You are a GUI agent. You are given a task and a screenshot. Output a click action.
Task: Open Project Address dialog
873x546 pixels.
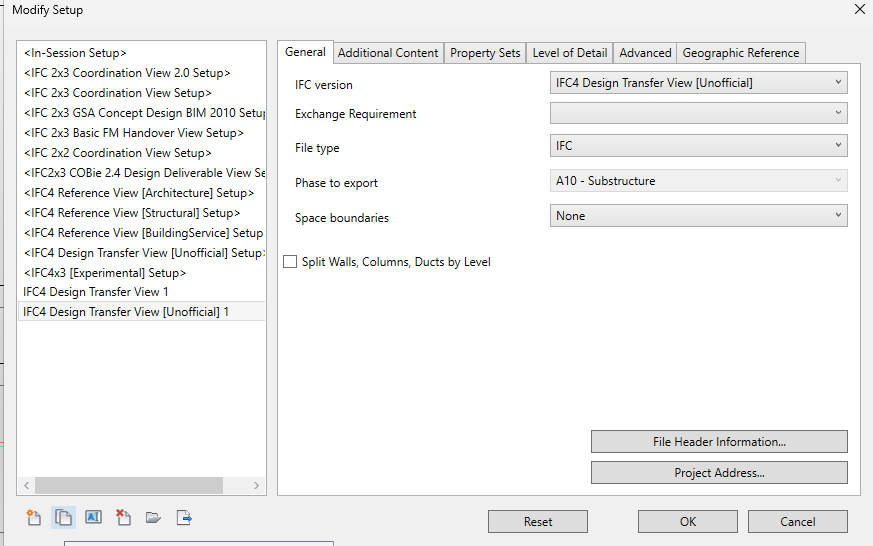click(719, 473)
